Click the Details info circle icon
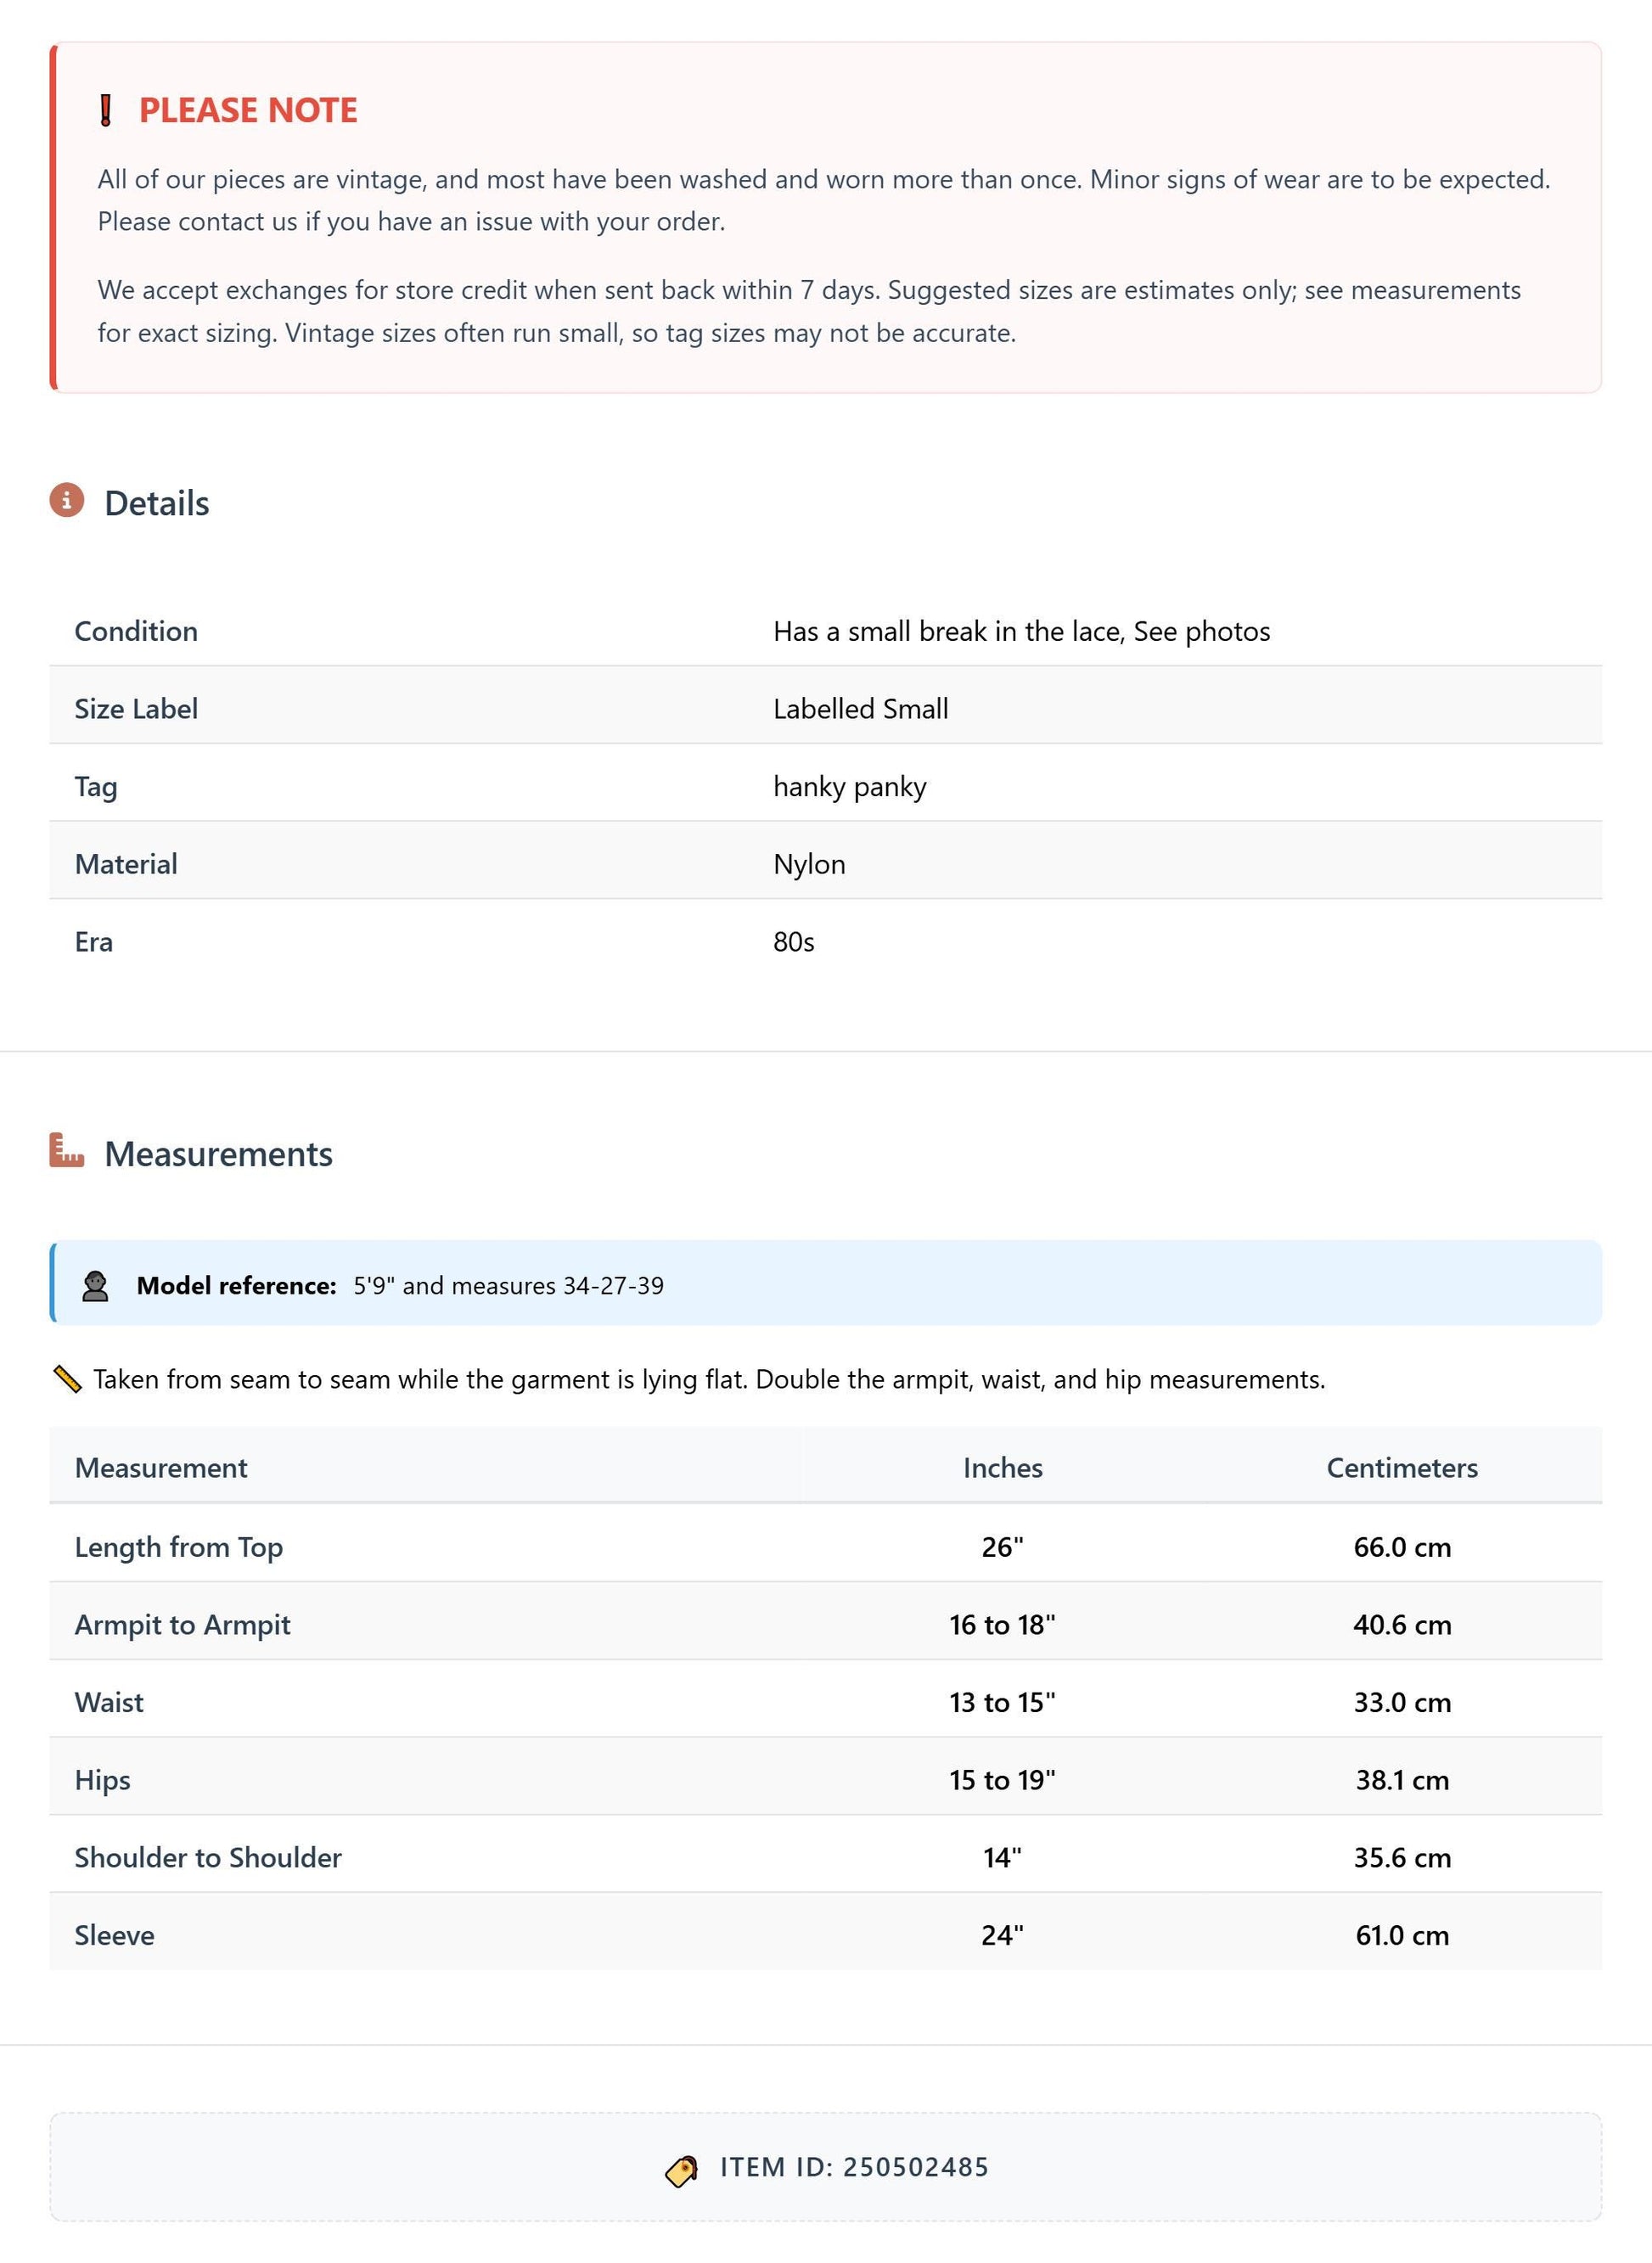This screenshot has height=2263, width=1652. click(x=67, y=500)
